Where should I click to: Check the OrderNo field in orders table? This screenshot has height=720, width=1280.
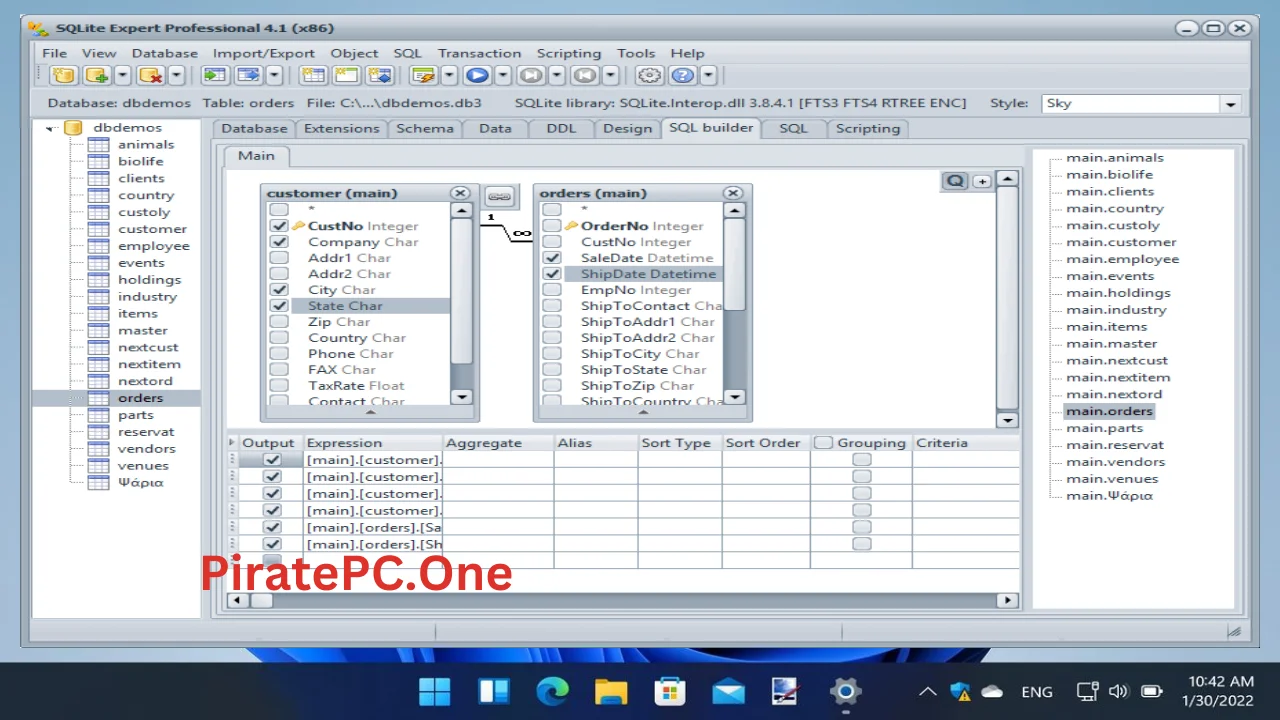(x=551, y=226)
